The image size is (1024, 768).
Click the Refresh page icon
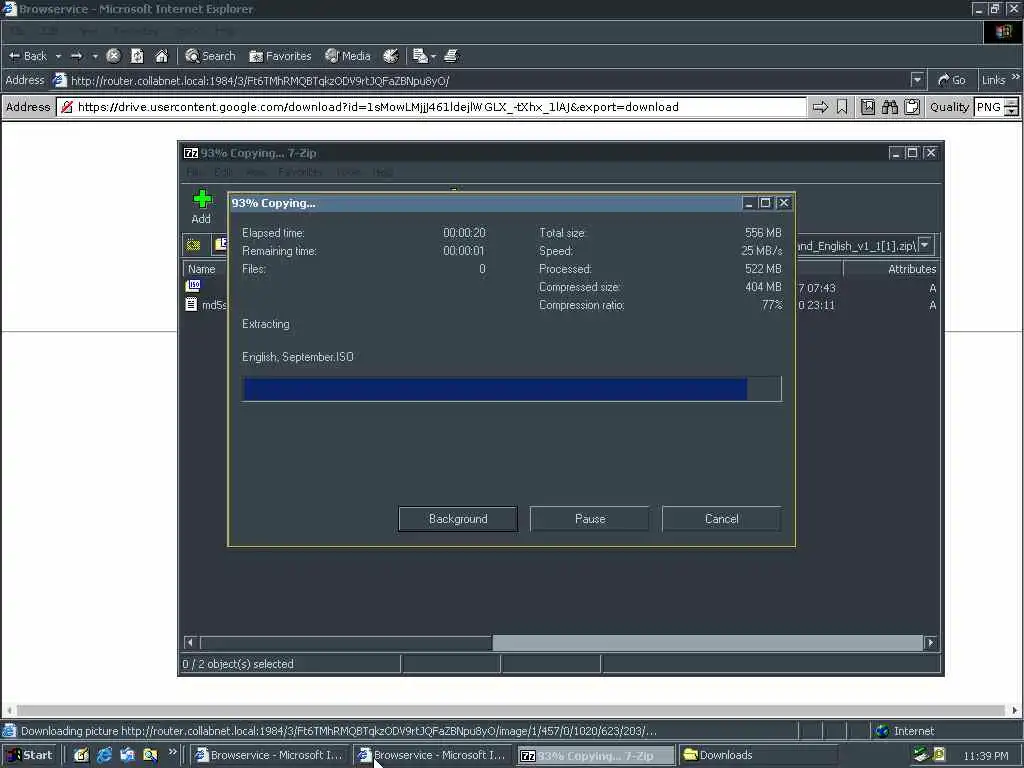(137, 56)
